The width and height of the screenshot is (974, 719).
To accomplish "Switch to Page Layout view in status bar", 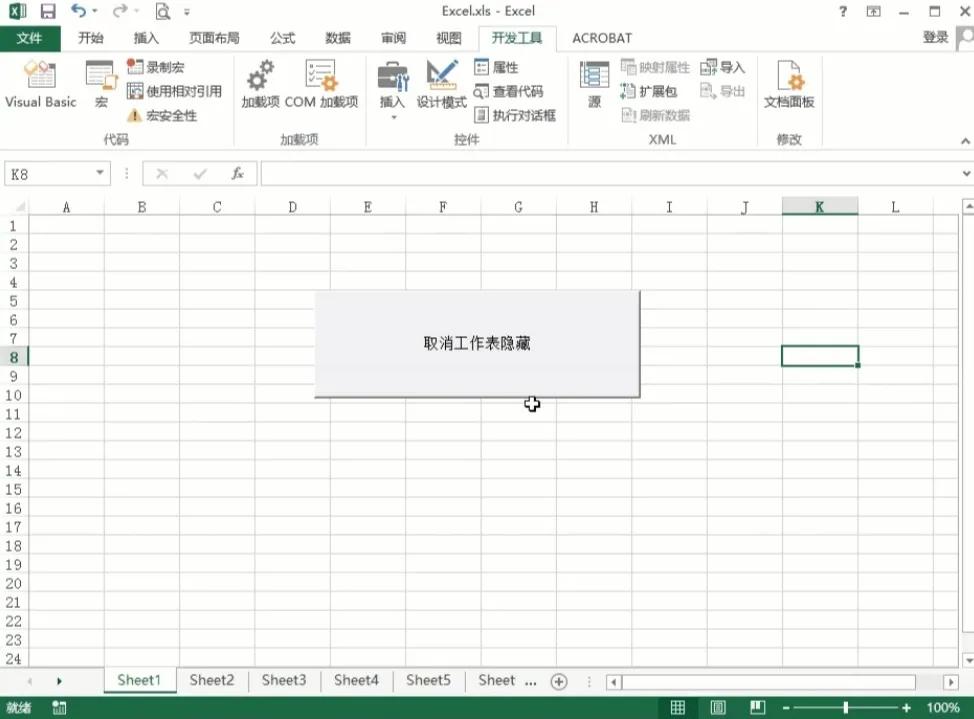I will click(718, 707).
